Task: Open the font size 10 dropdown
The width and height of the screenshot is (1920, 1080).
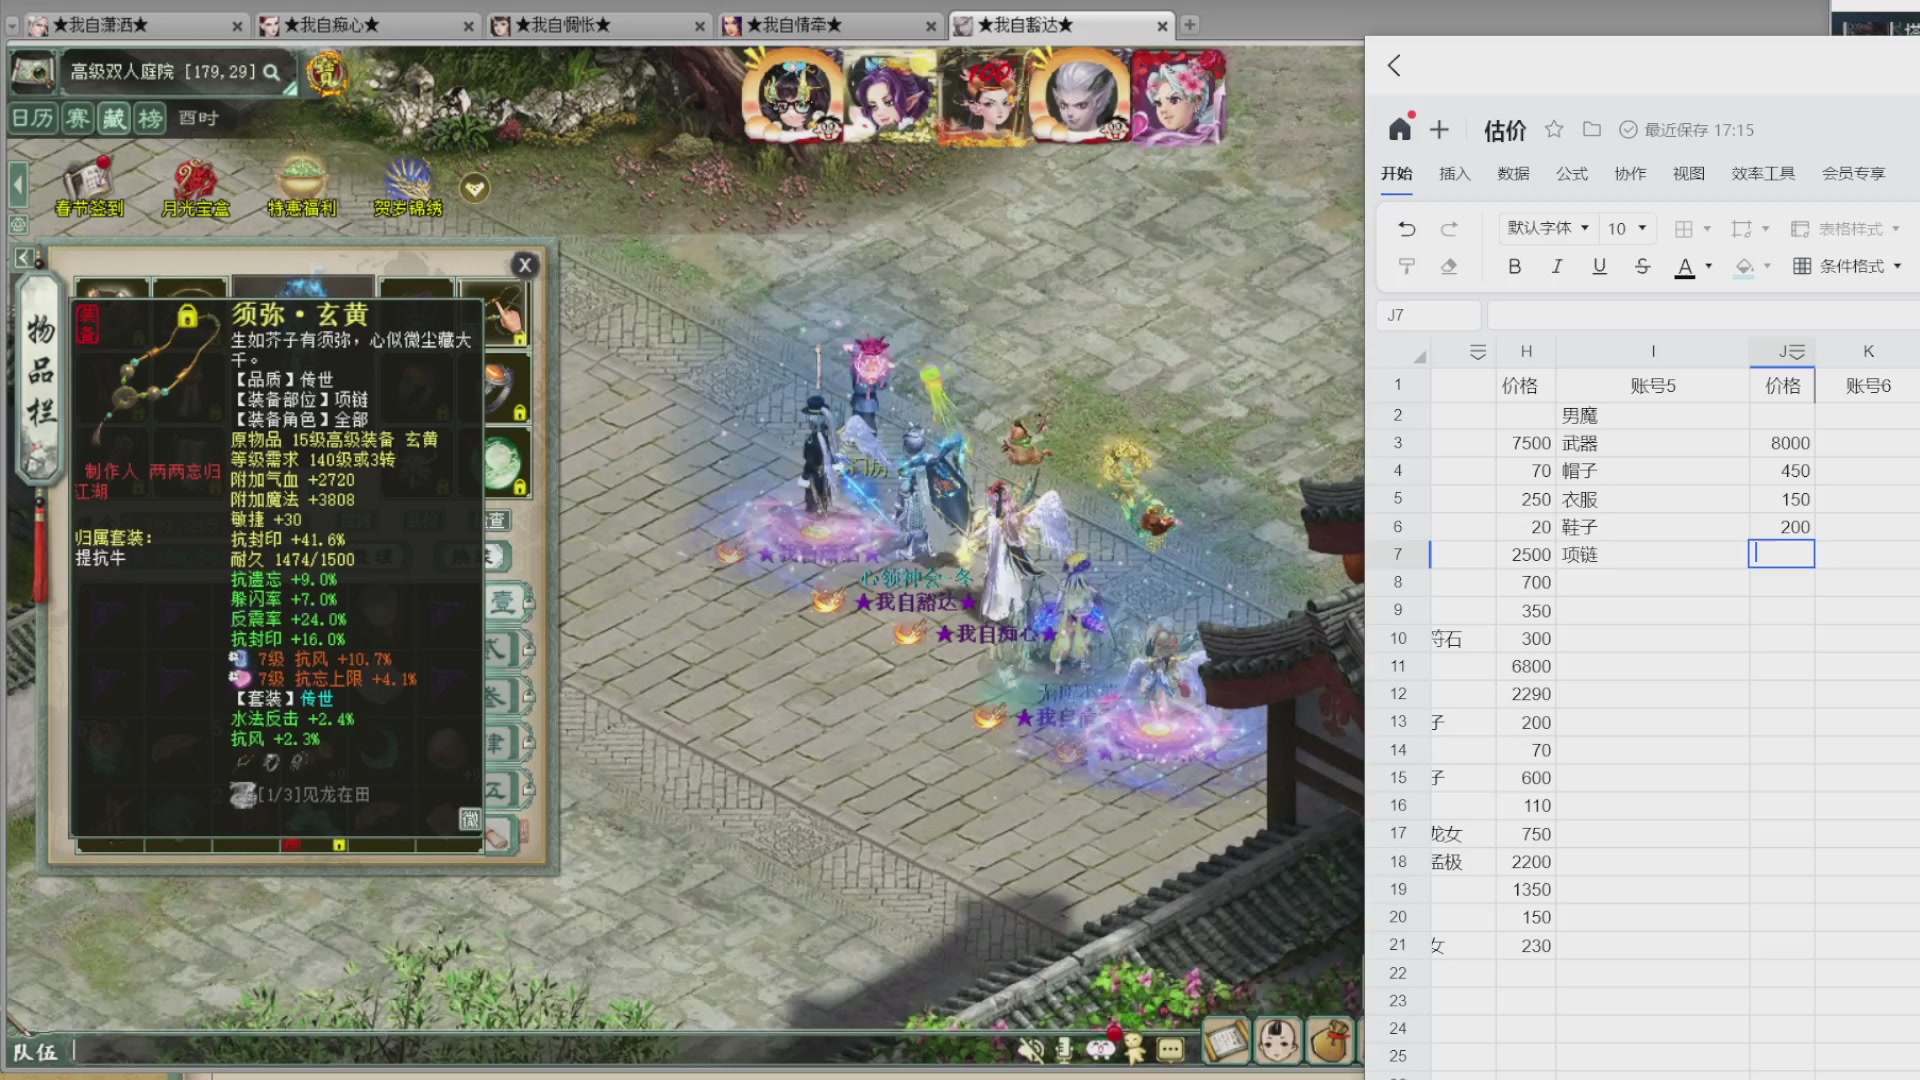Action: (1627, 229)
